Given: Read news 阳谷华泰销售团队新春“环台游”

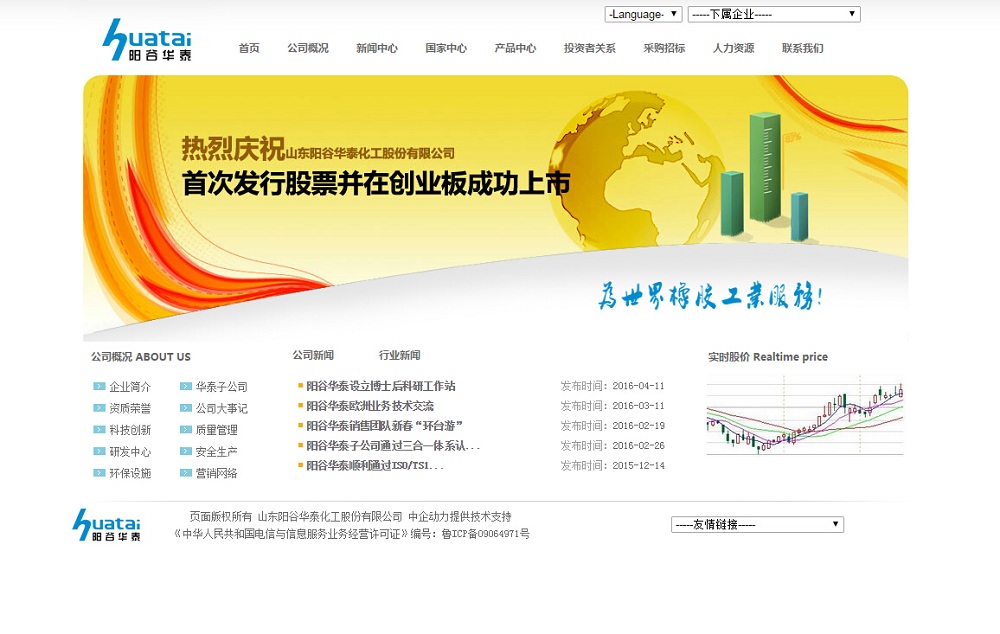Looking at the screenshot, I should pyautogui.click(x=385, y=425).
